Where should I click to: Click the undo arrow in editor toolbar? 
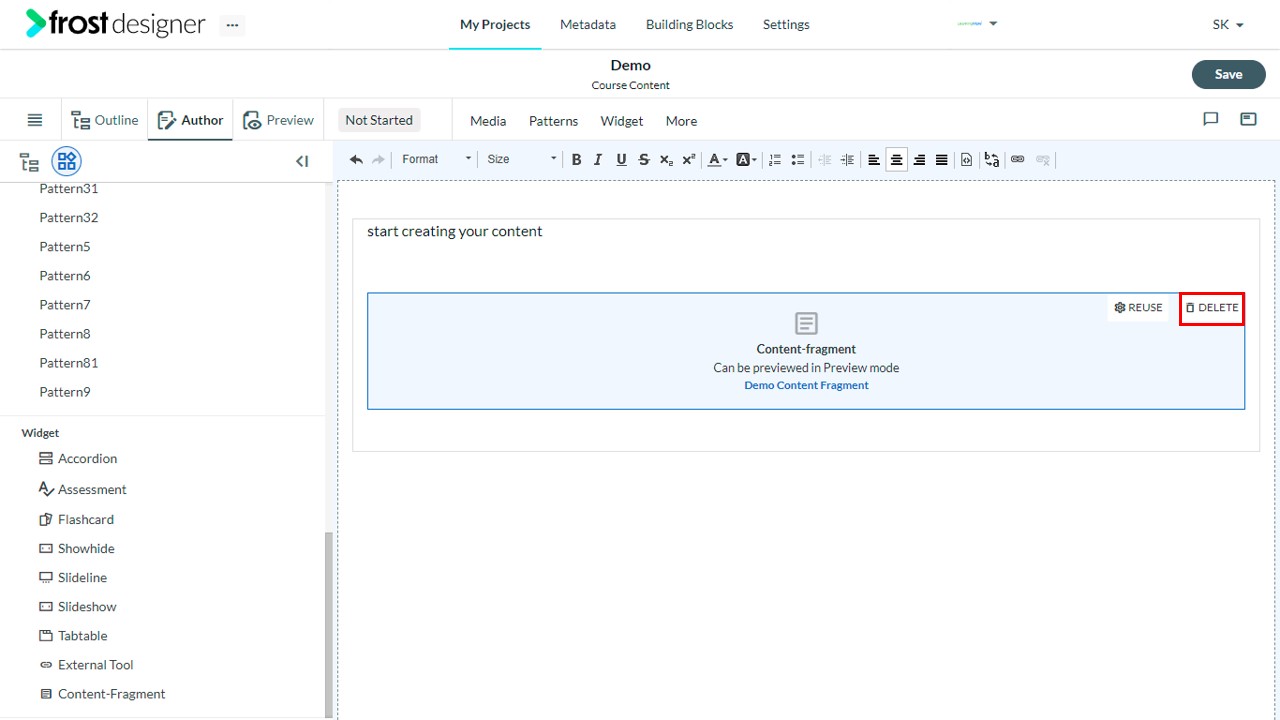tap(356, 160)
